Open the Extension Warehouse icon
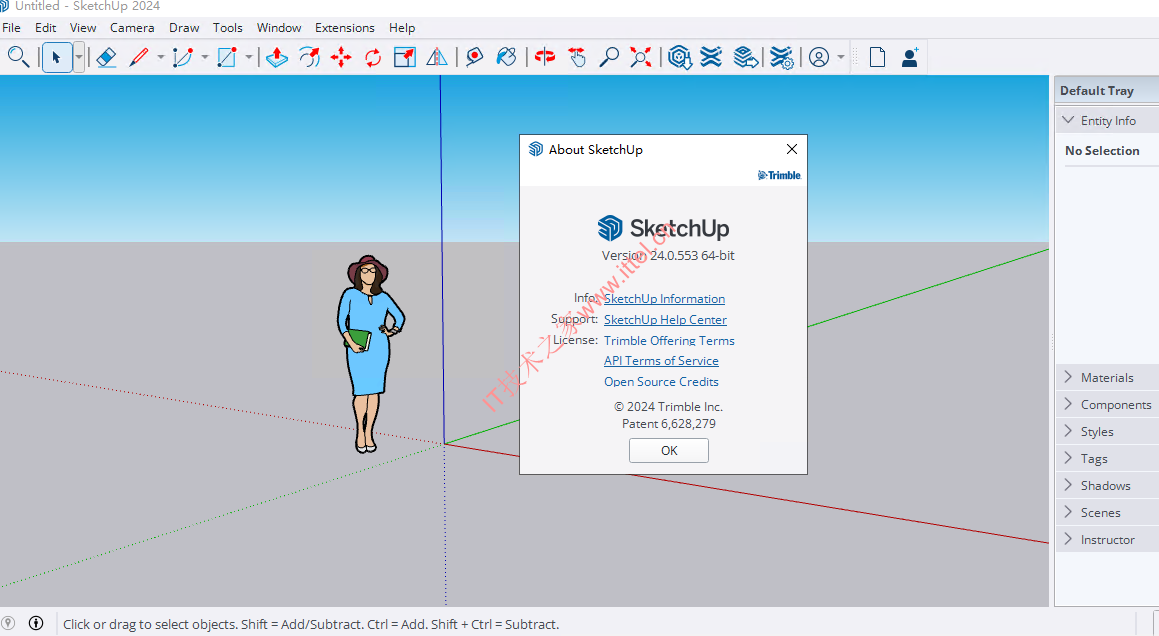The height and width of the screenshot is (636, 1159). (711, 57)
